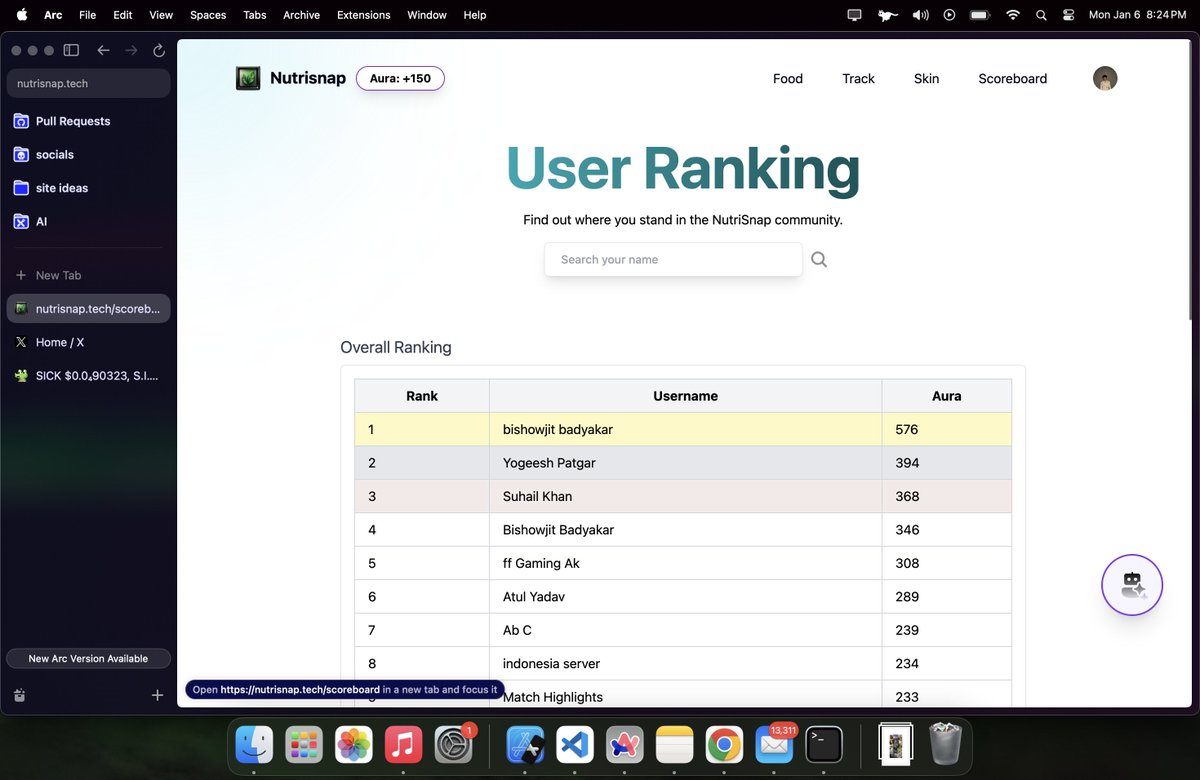The height and width of the screenshot is (780, 1200).
Task: Open Mail app in the dock
Action: click(x=774, y=745)
